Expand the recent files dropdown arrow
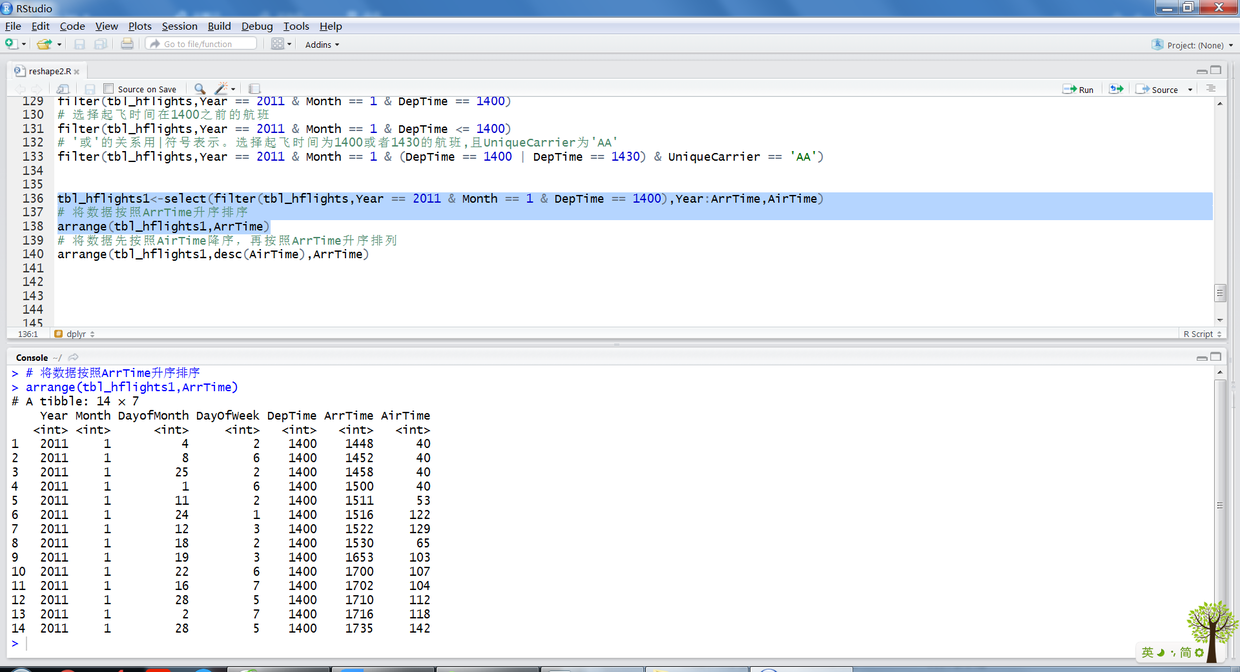This screenshot has width=1240, height=672. click(59, 44)
